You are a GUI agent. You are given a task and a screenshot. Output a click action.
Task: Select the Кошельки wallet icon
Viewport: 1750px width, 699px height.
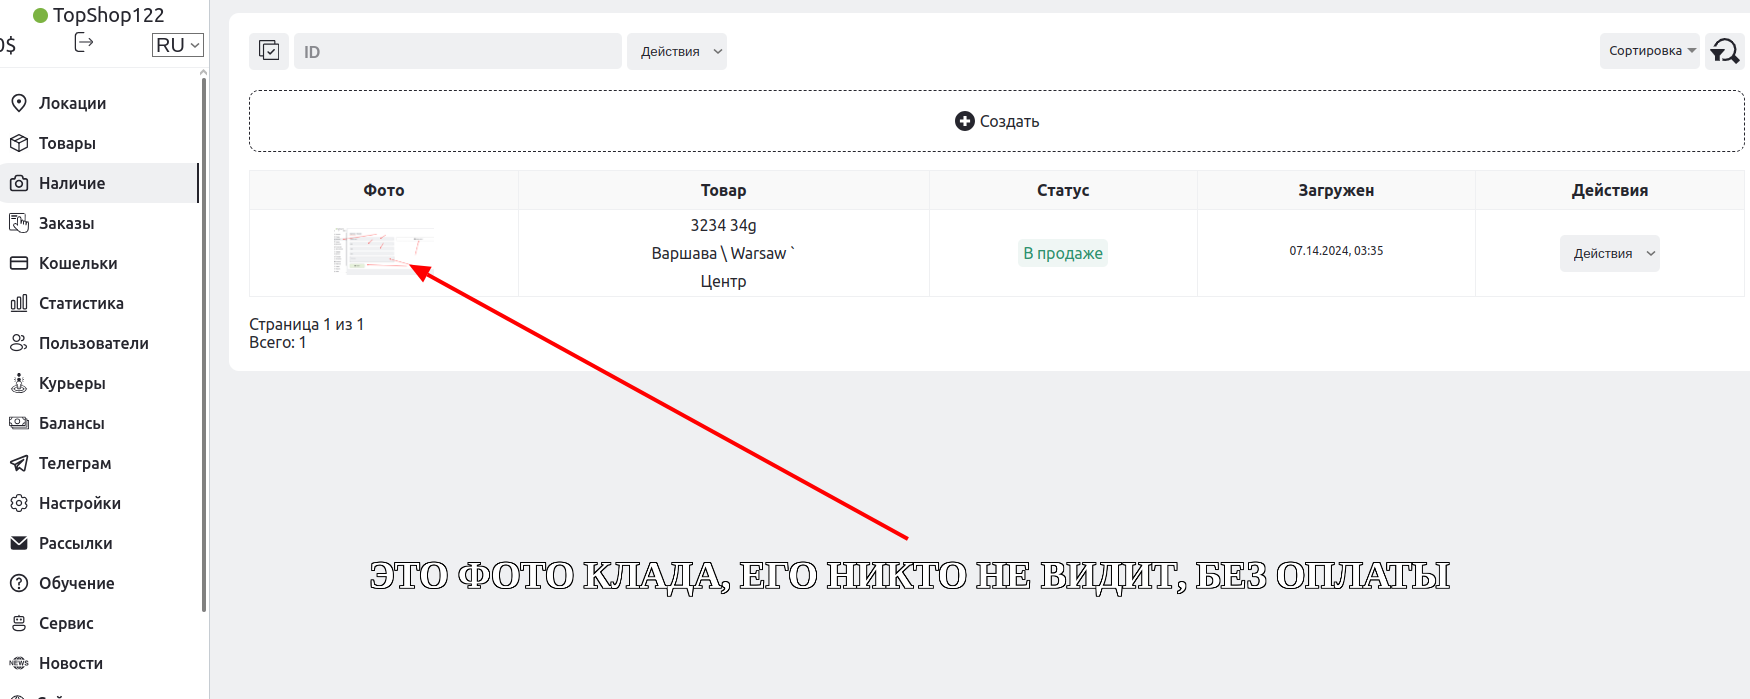pos(18,263)
